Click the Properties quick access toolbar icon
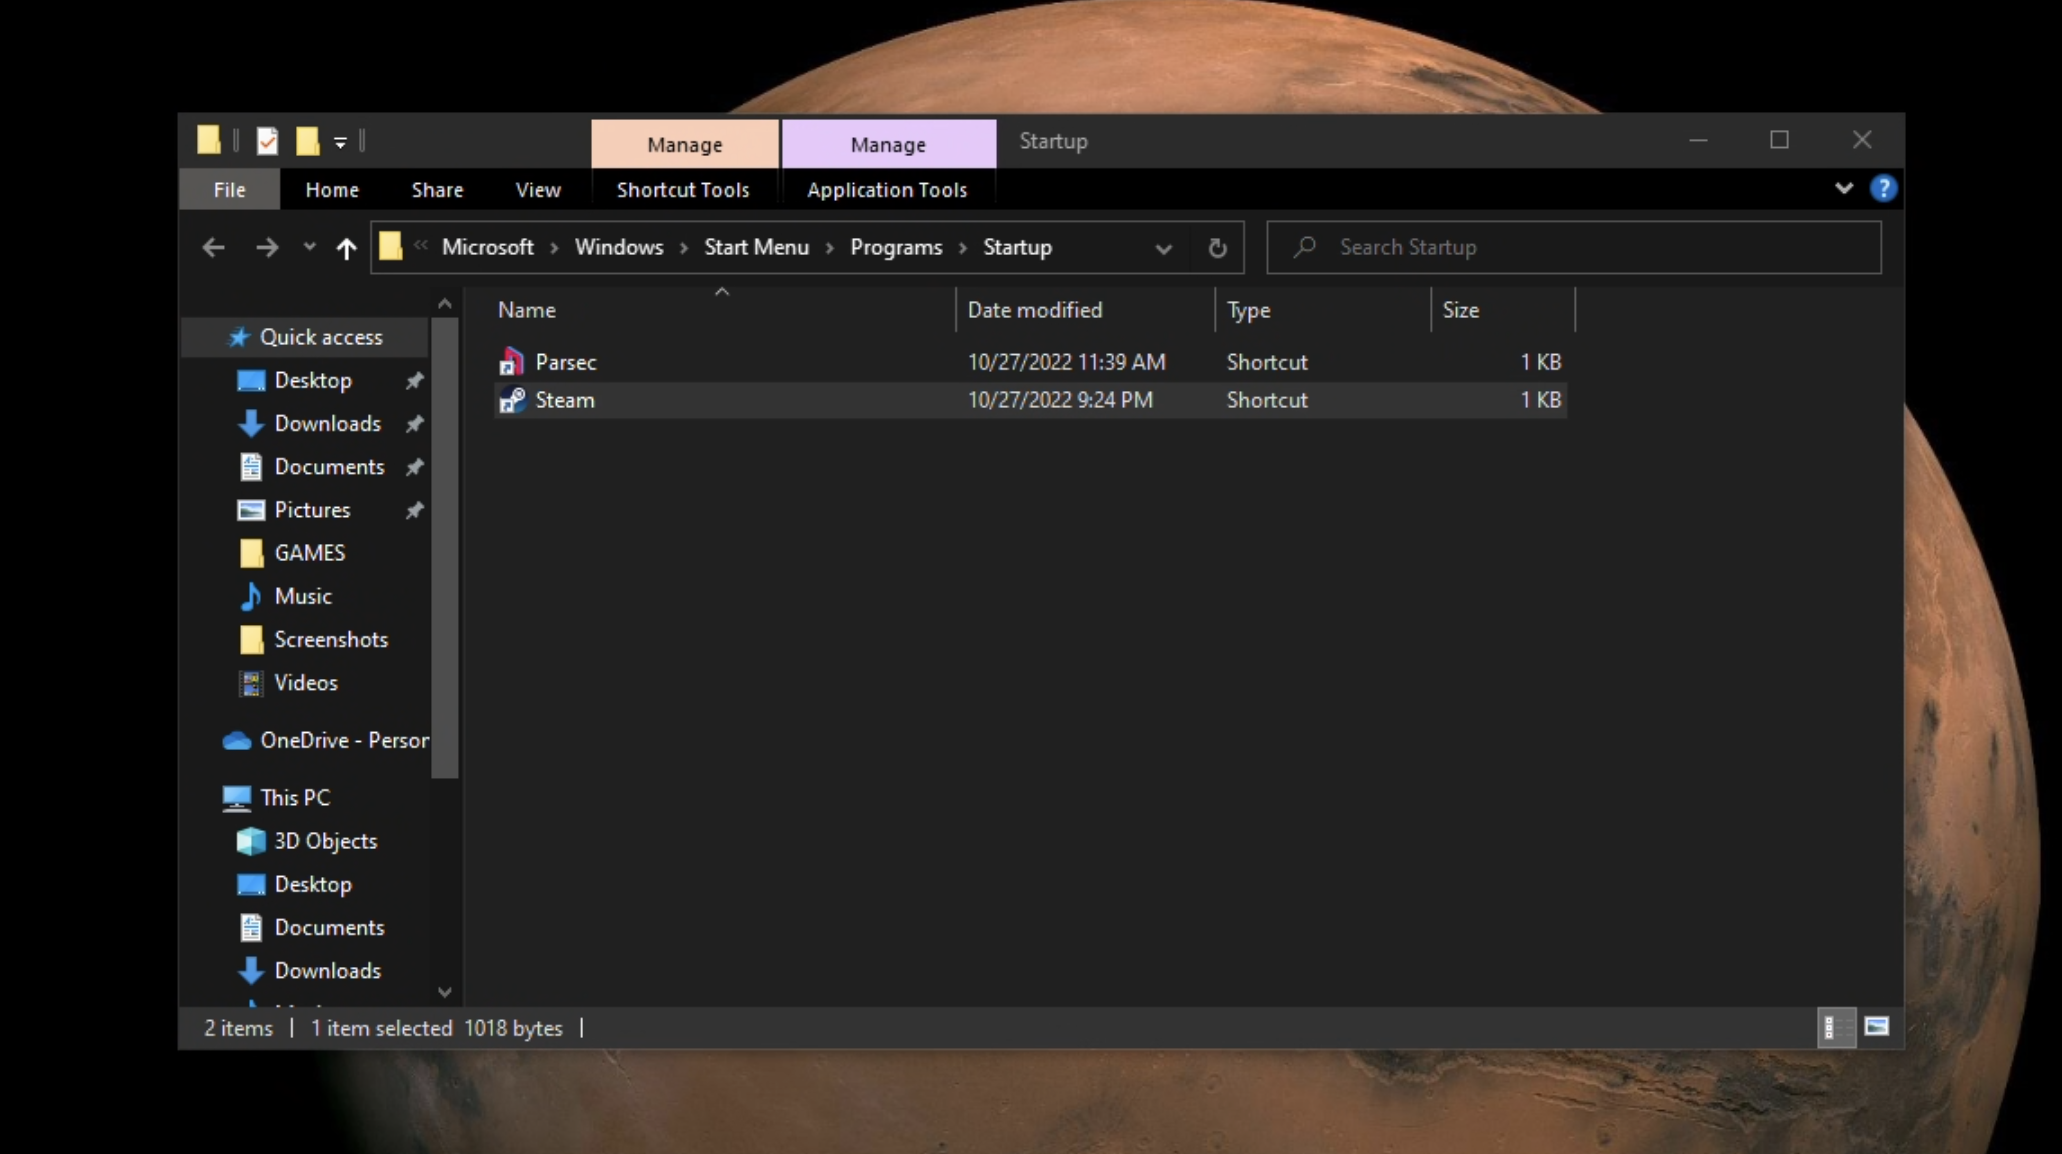This screenshot has width=2062, height=1154. click(267, 141)
